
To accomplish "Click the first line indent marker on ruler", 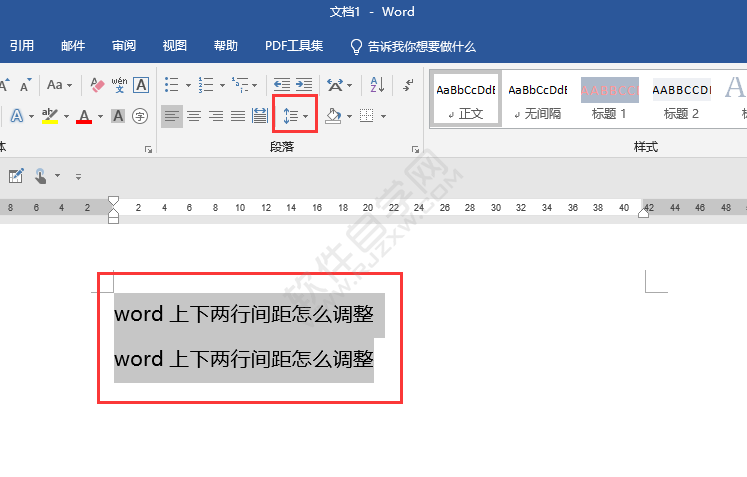I will click(113, 201).
